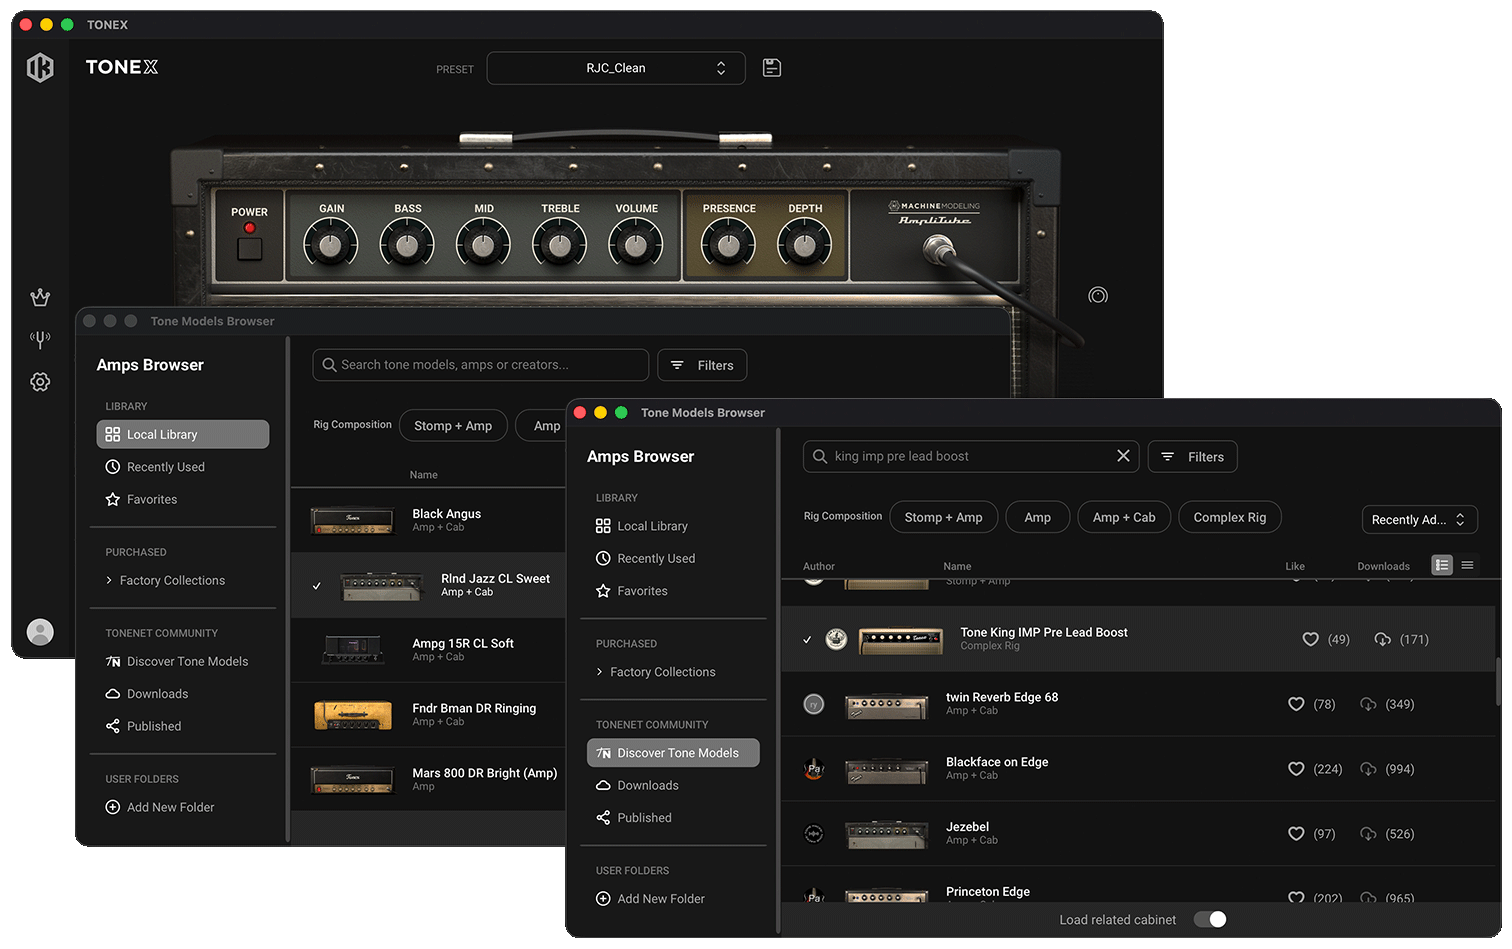Download twin Reverb Edge 68 model
Image resolution: width=1512 pixels, height=949 pixels.
[x=1368, y=704]
